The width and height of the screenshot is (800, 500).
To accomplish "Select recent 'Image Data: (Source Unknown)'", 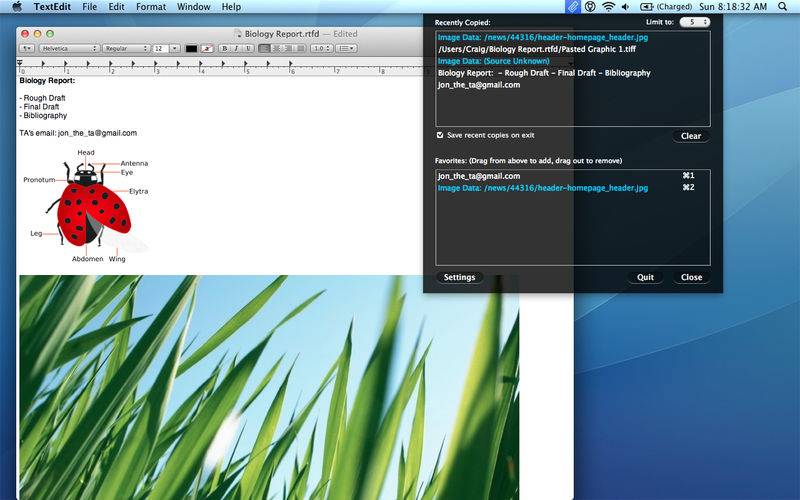I will [x=493, y=61].
